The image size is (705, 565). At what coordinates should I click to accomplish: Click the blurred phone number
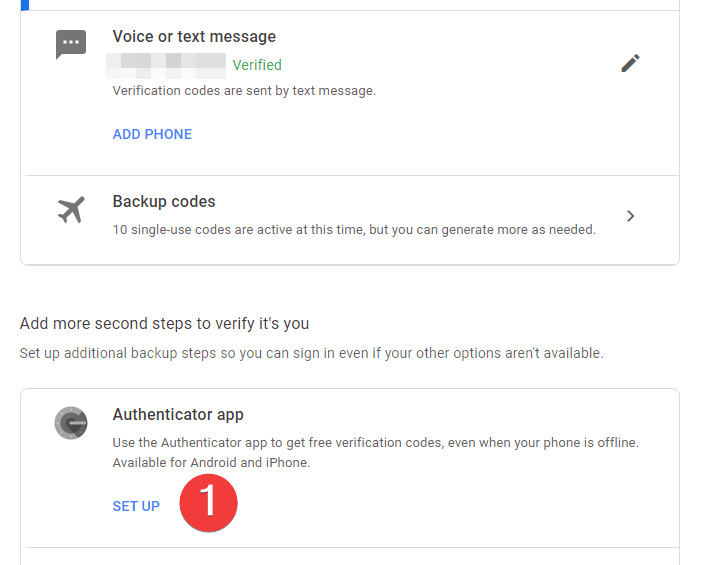click(x=166, y=66)
